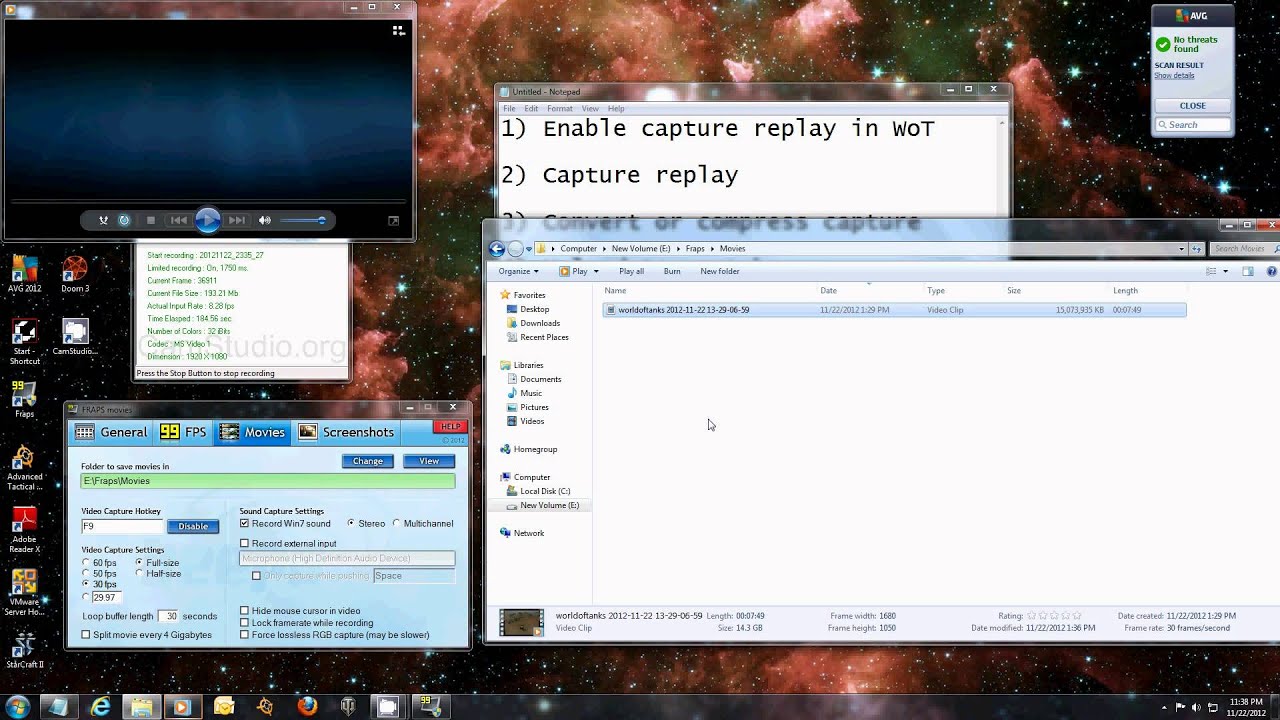Open Edit menu in Notepad
The image size is (1280, 720).
tap(531, 108)
